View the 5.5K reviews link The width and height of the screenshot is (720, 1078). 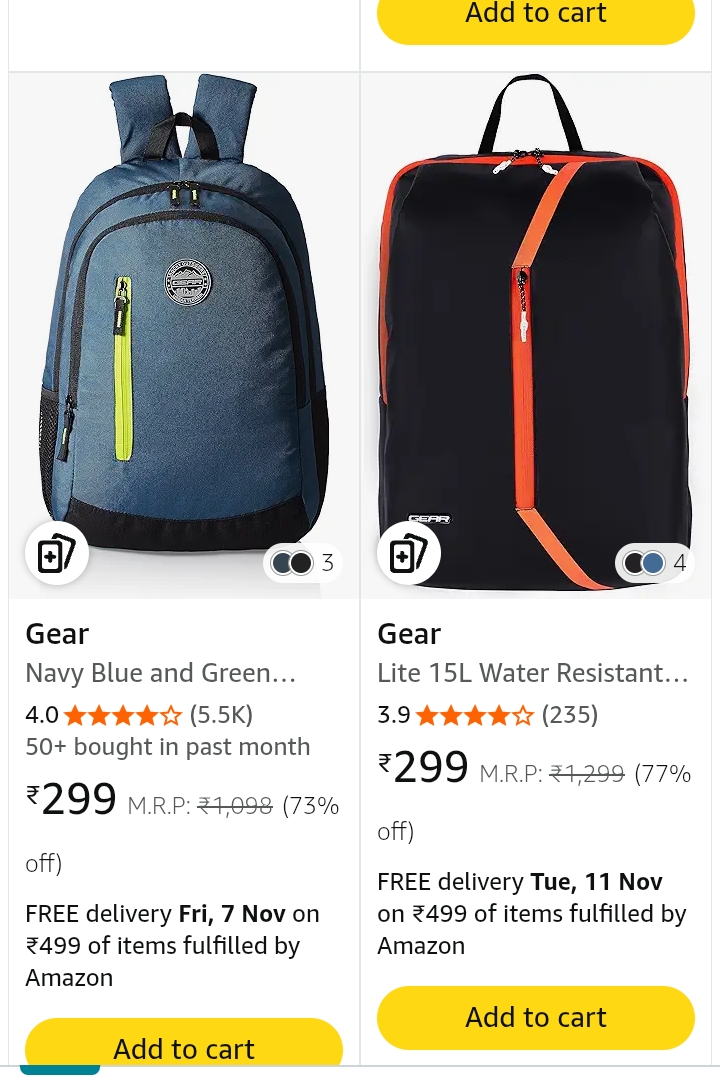[221, 715]
